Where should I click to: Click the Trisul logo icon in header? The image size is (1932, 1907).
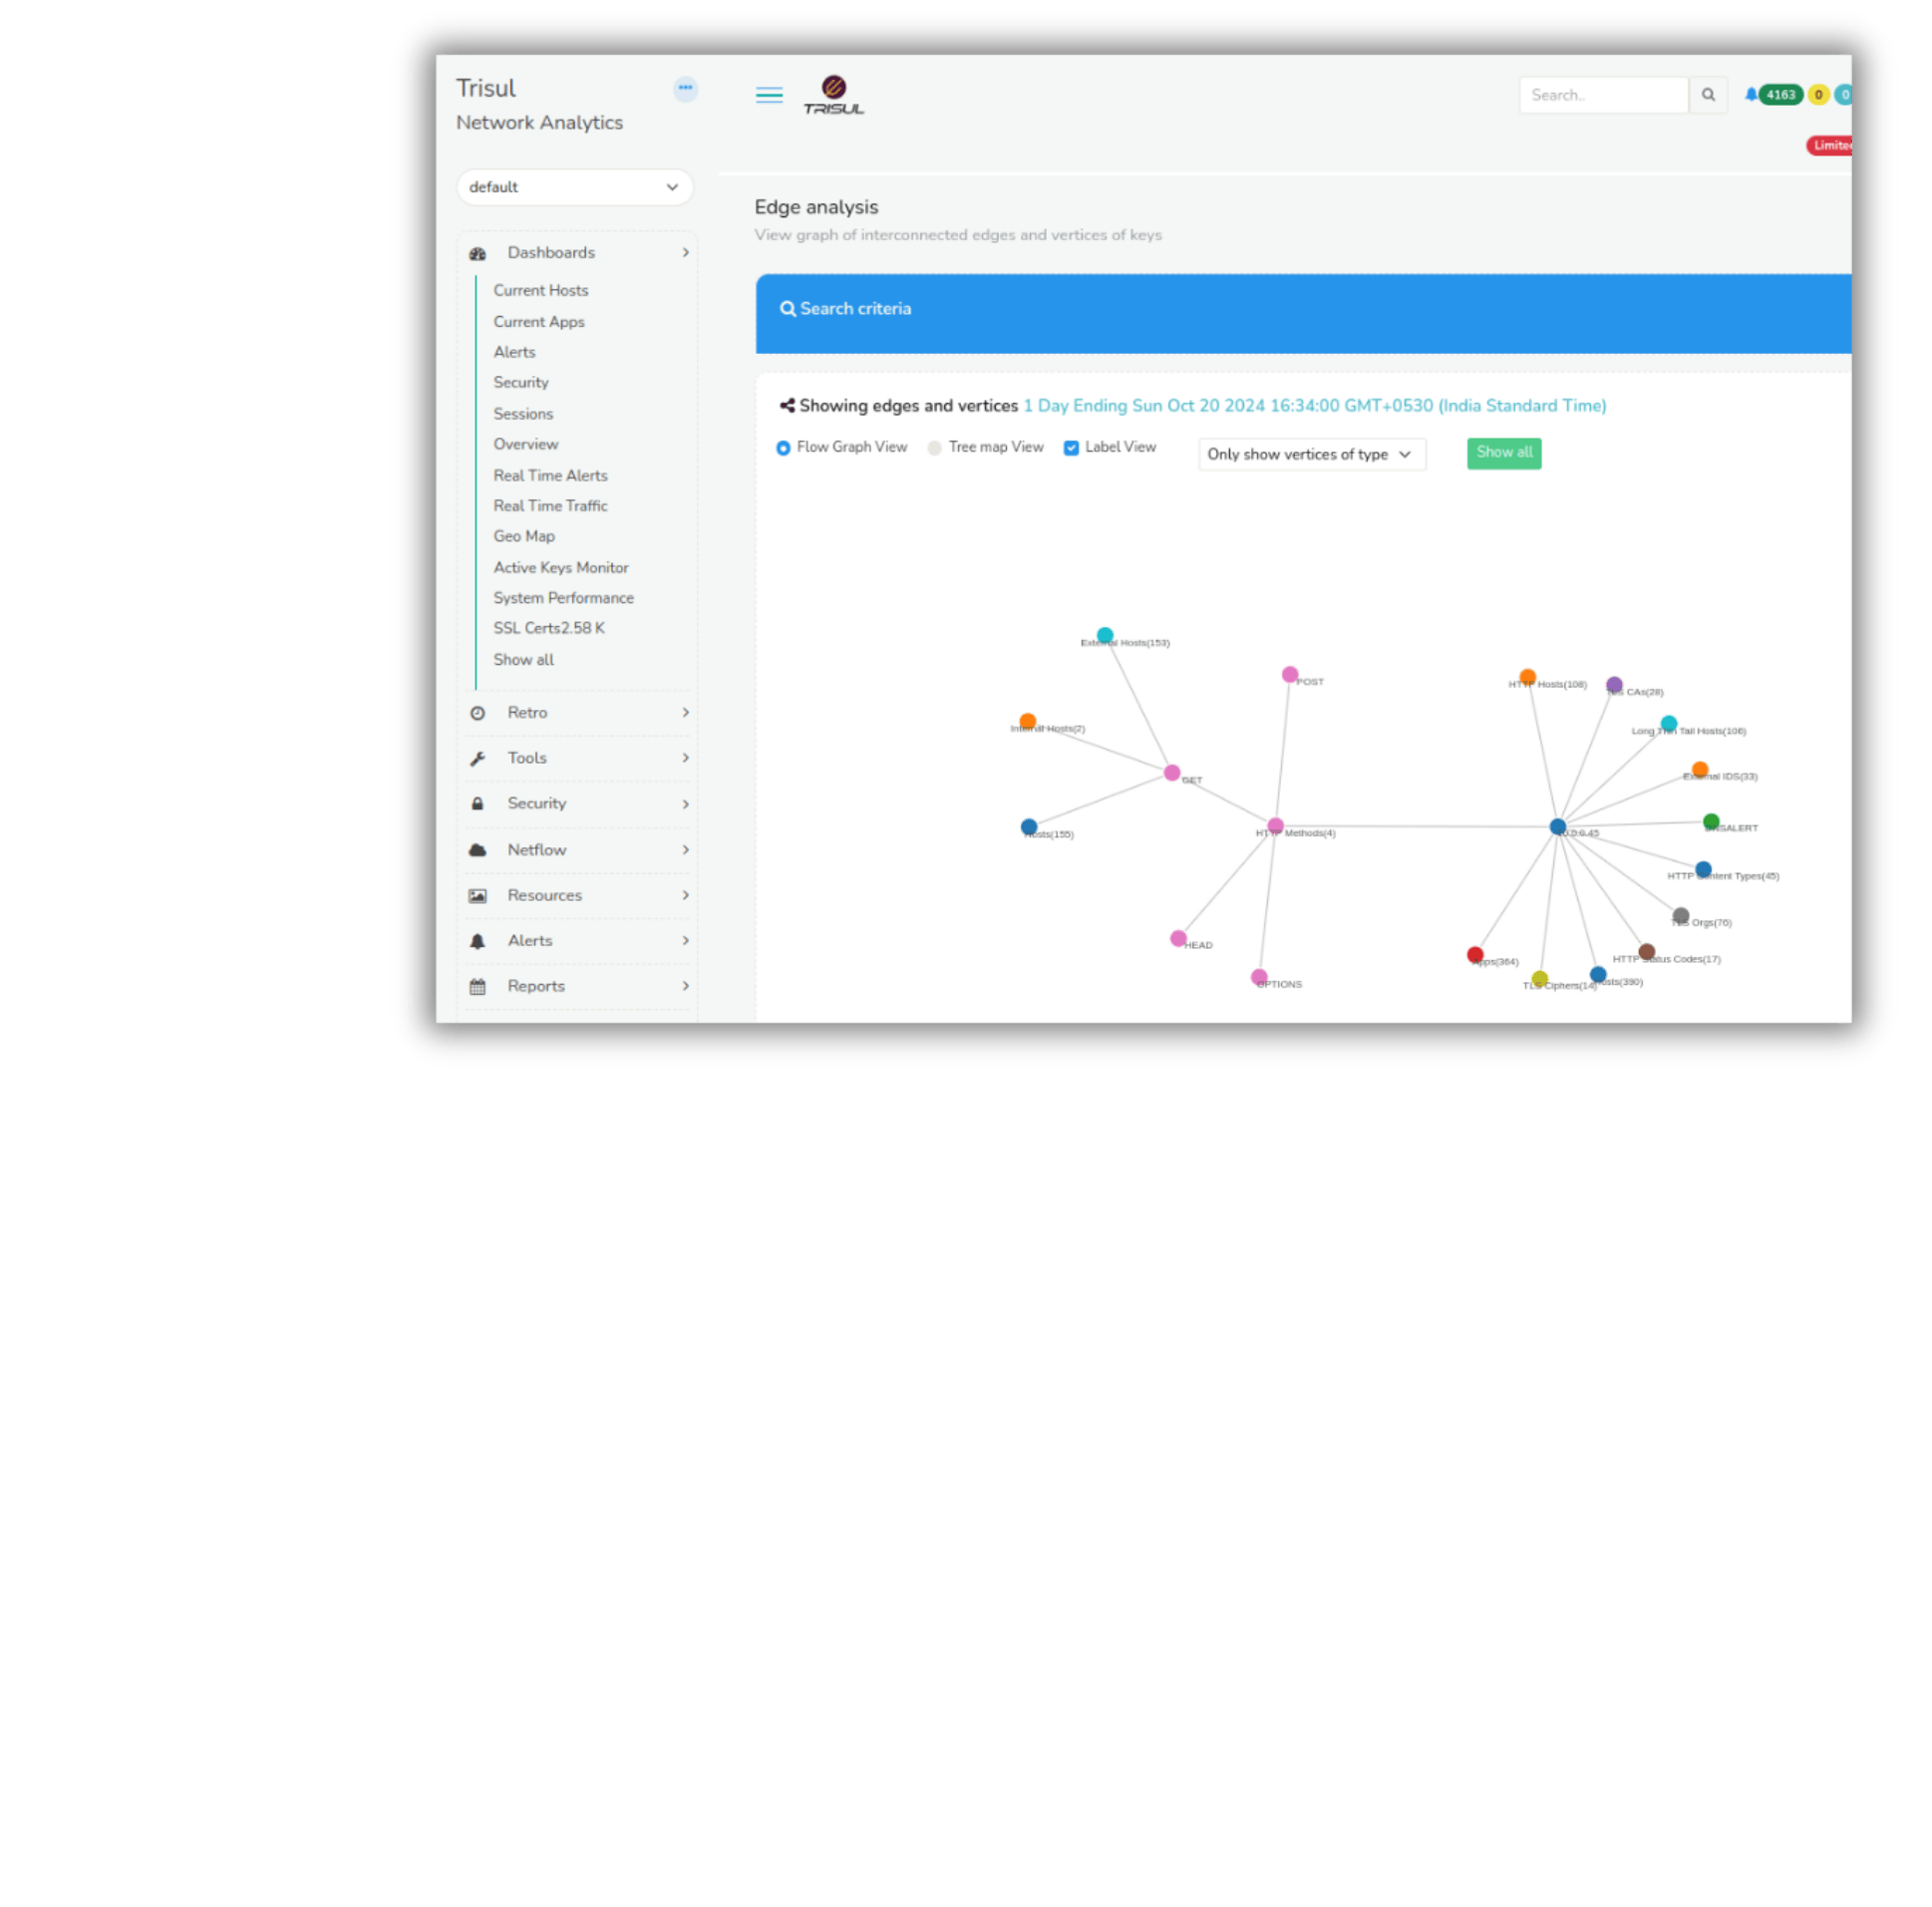tap(835, 93)
